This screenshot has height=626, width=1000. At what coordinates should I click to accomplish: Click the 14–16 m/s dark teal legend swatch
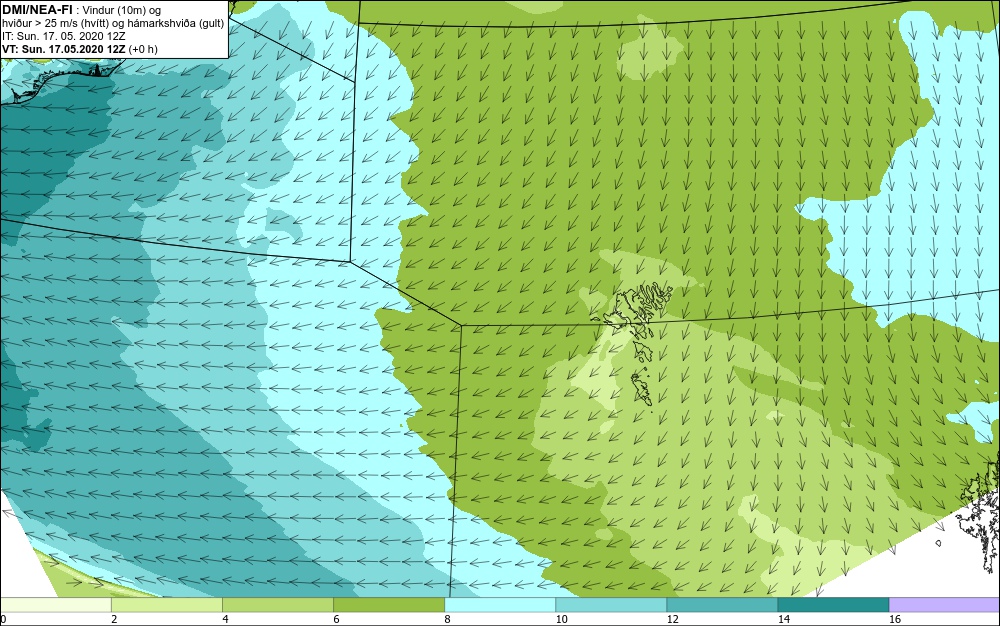(x=833, y=605)
